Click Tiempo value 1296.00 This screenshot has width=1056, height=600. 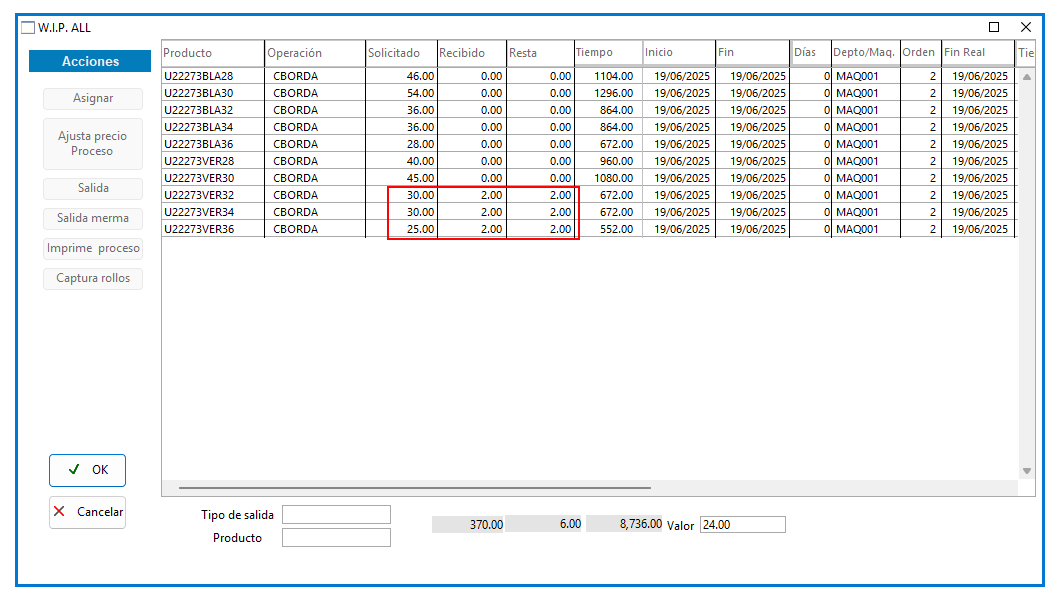coord(614,93)
